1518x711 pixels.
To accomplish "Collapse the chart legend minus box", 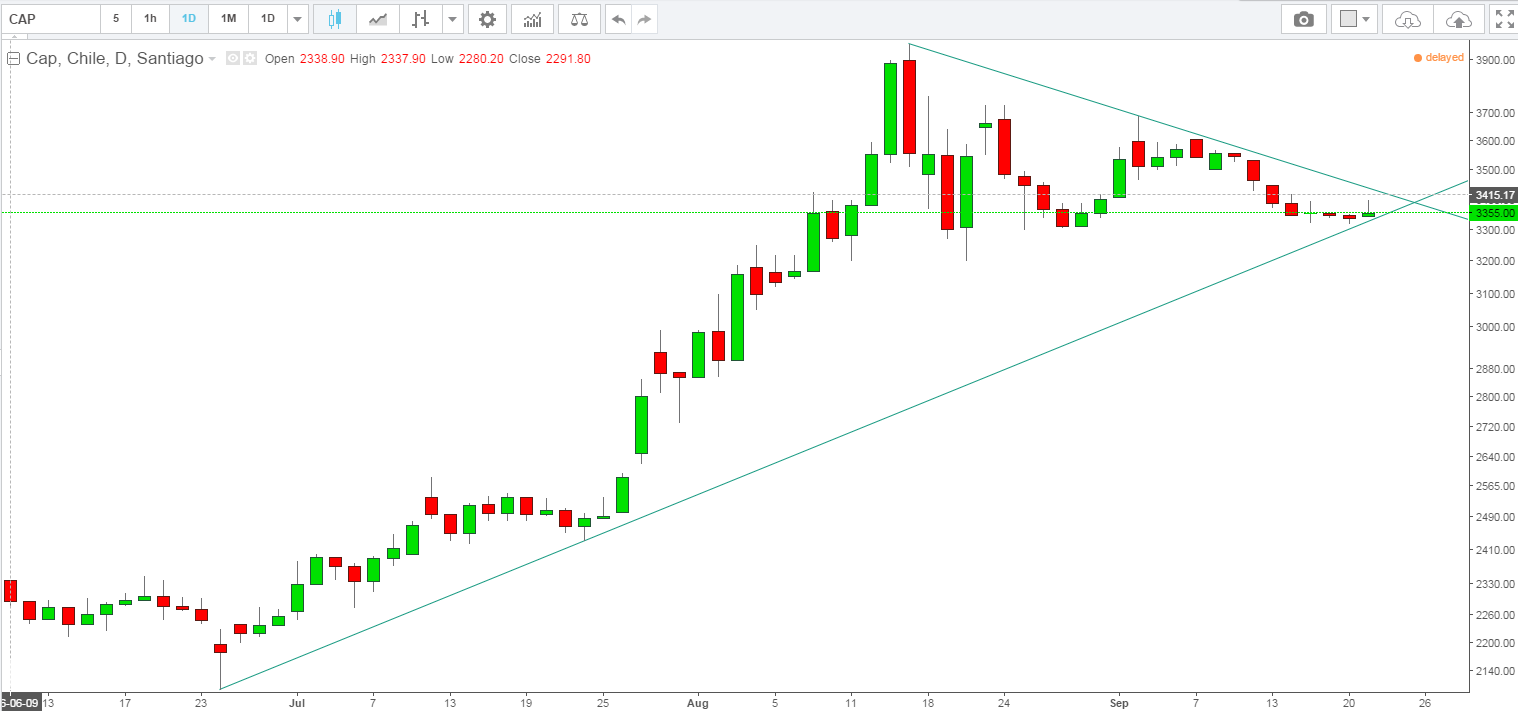I will 14,59.
